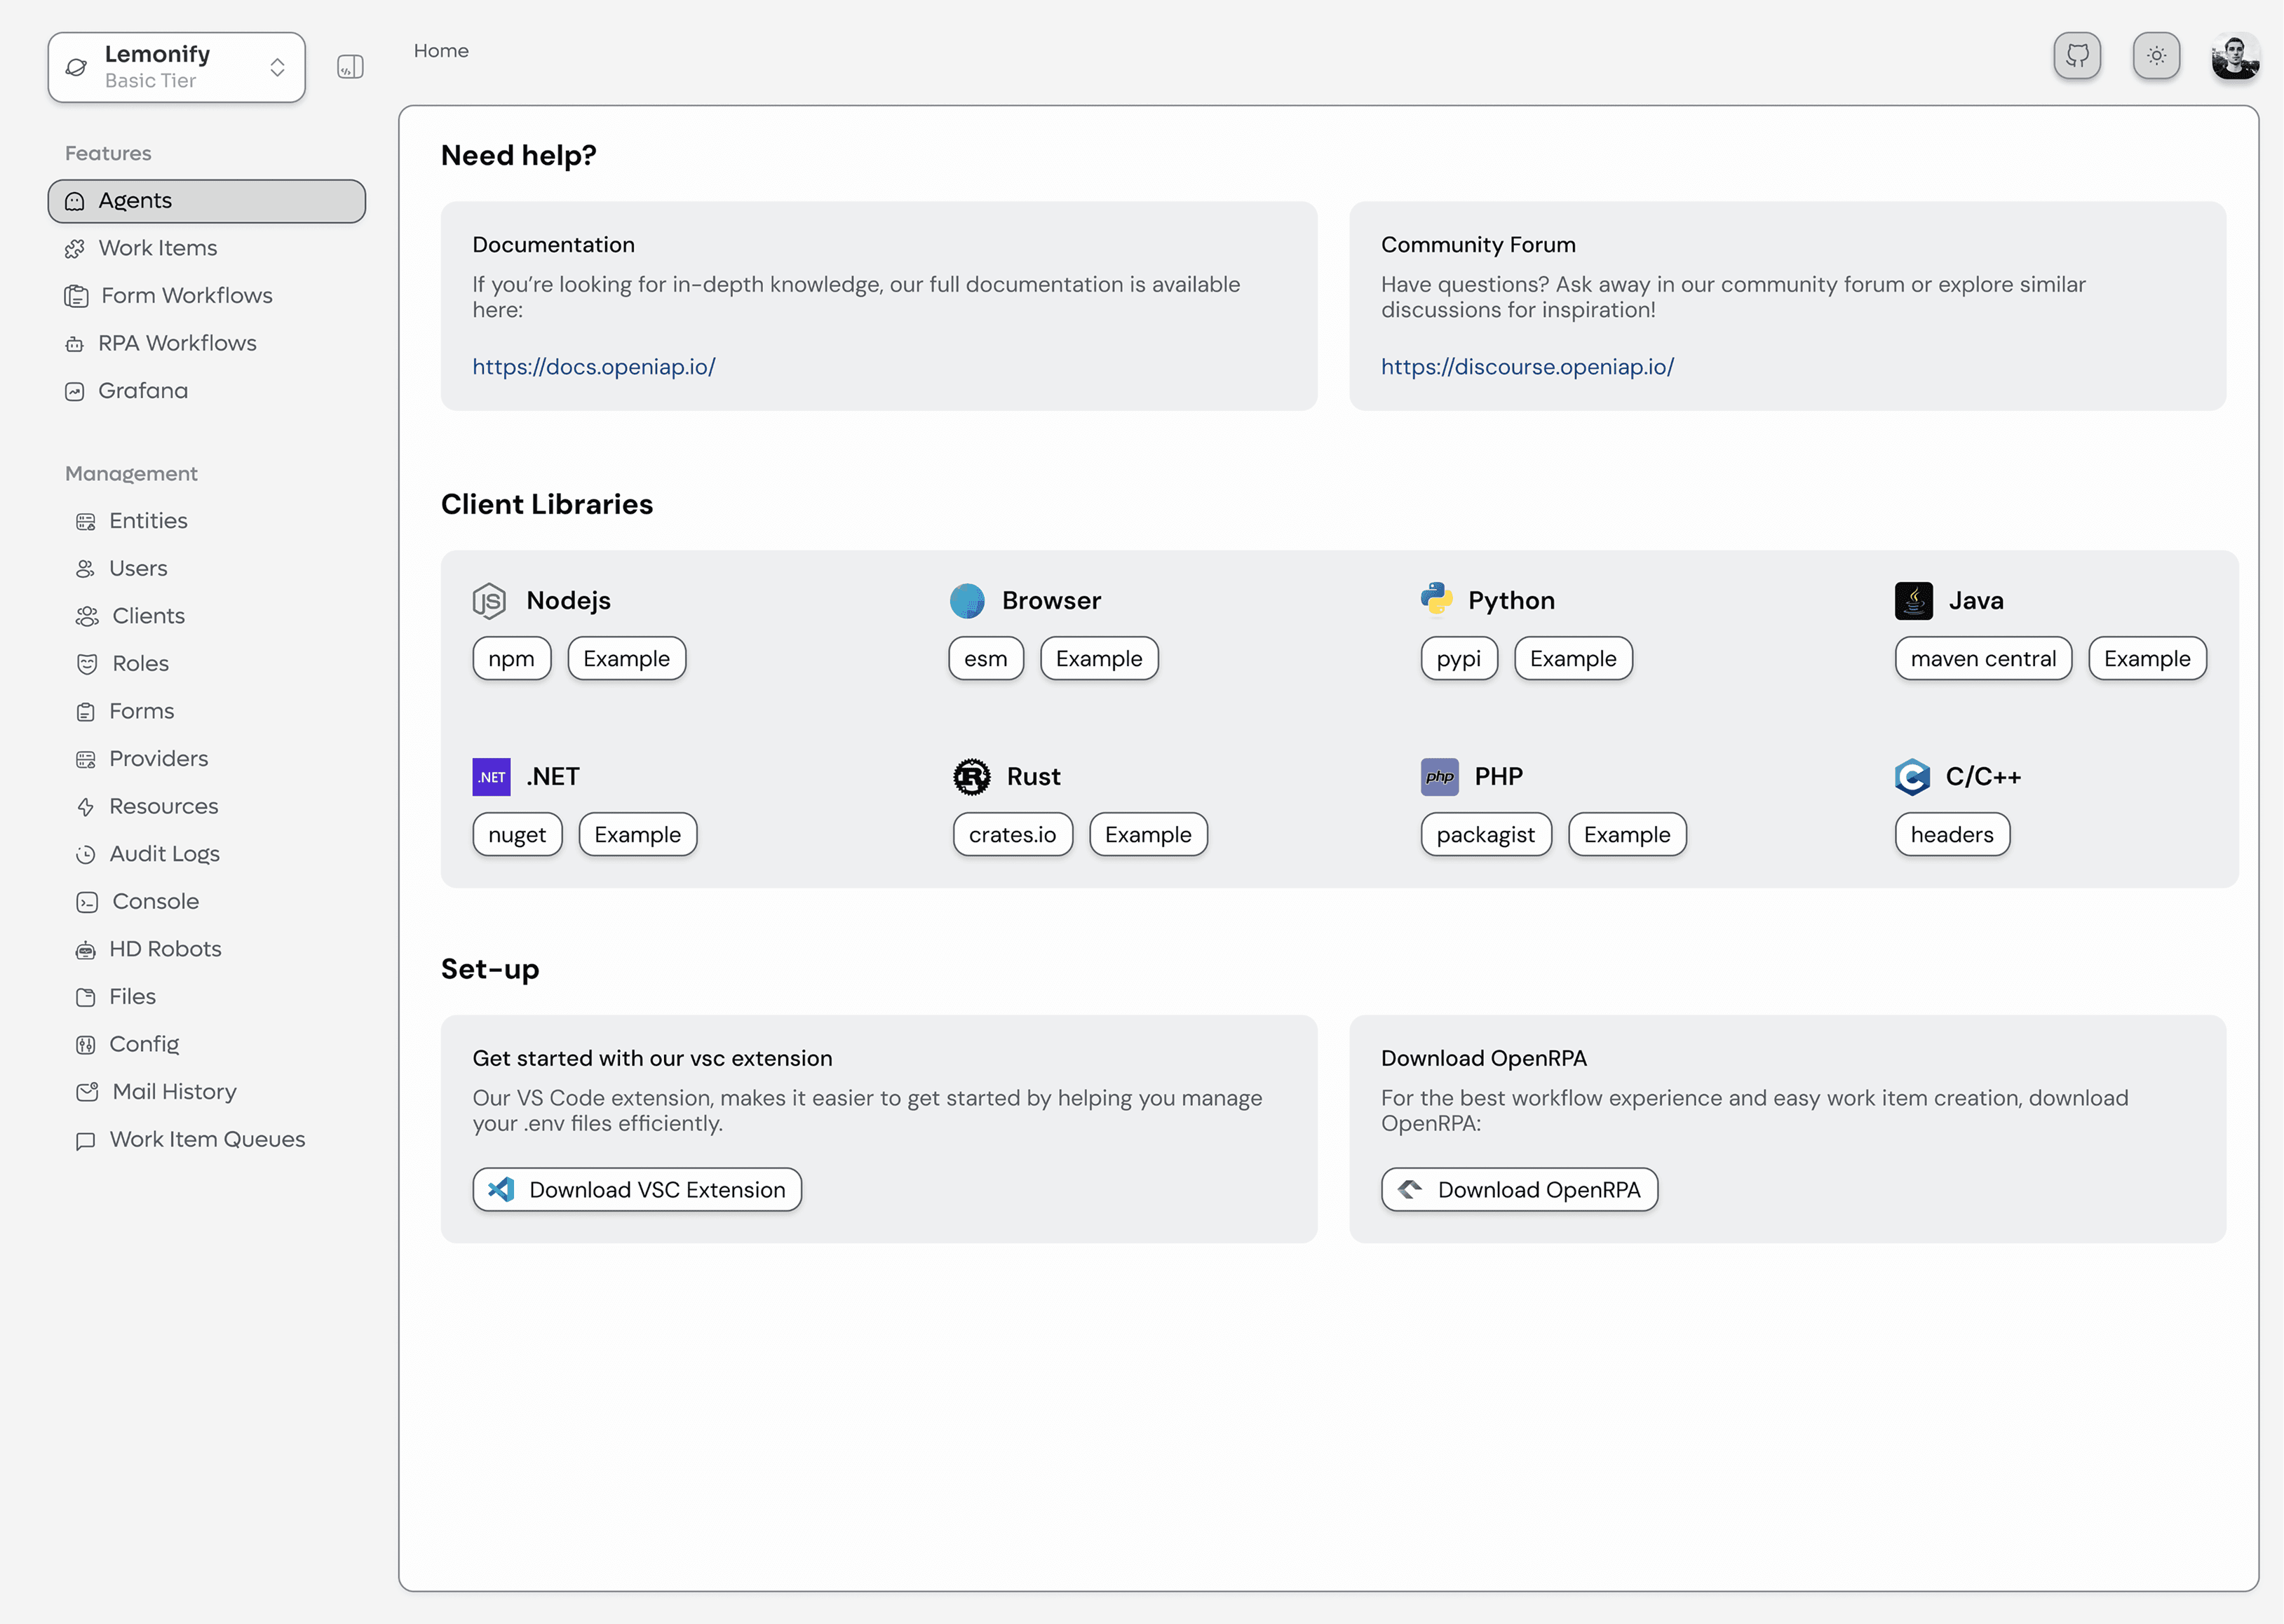Viewport: 2284px width, 1624px height.
Task: Click the Rust logo icon
Action: tap(971, 777)
